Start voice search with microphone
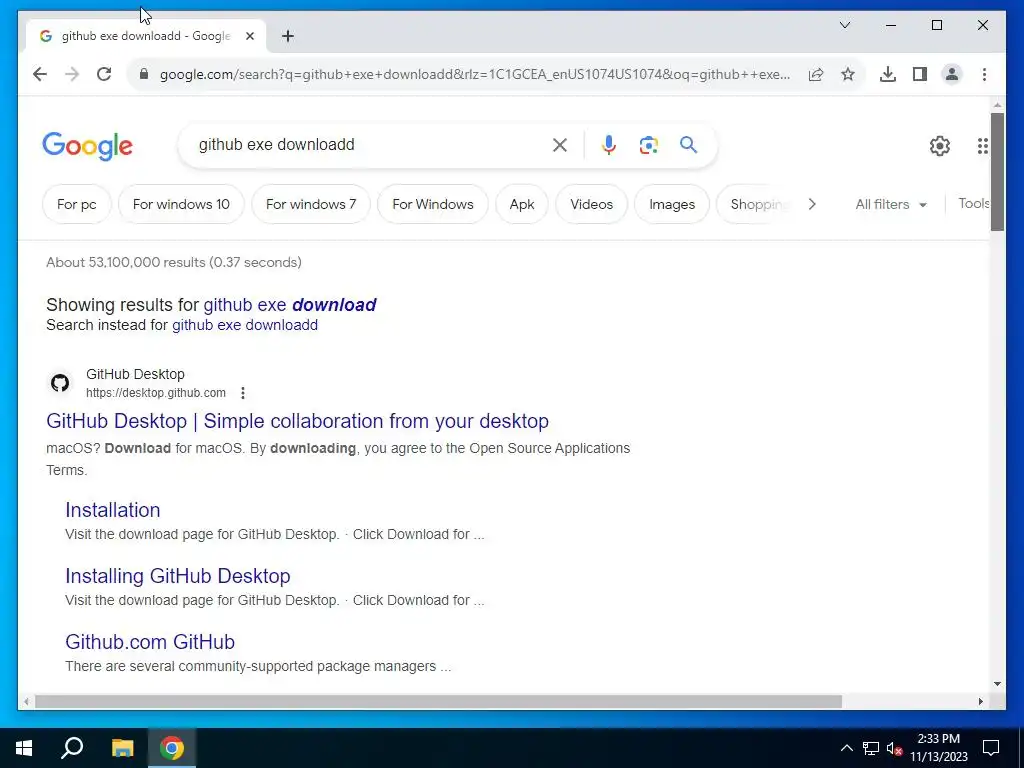 tap(609, 145)
